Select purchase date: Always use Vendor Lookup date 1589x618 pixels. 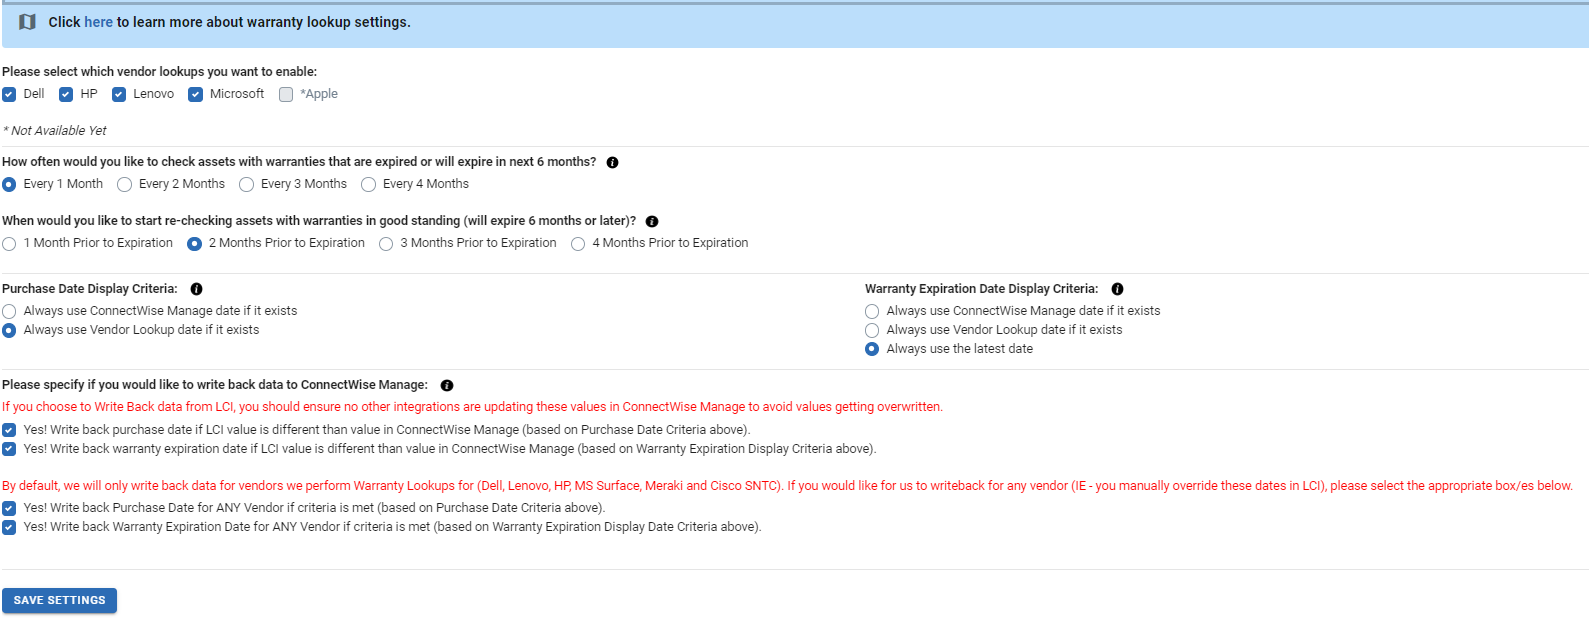click(x=9, y=330)
